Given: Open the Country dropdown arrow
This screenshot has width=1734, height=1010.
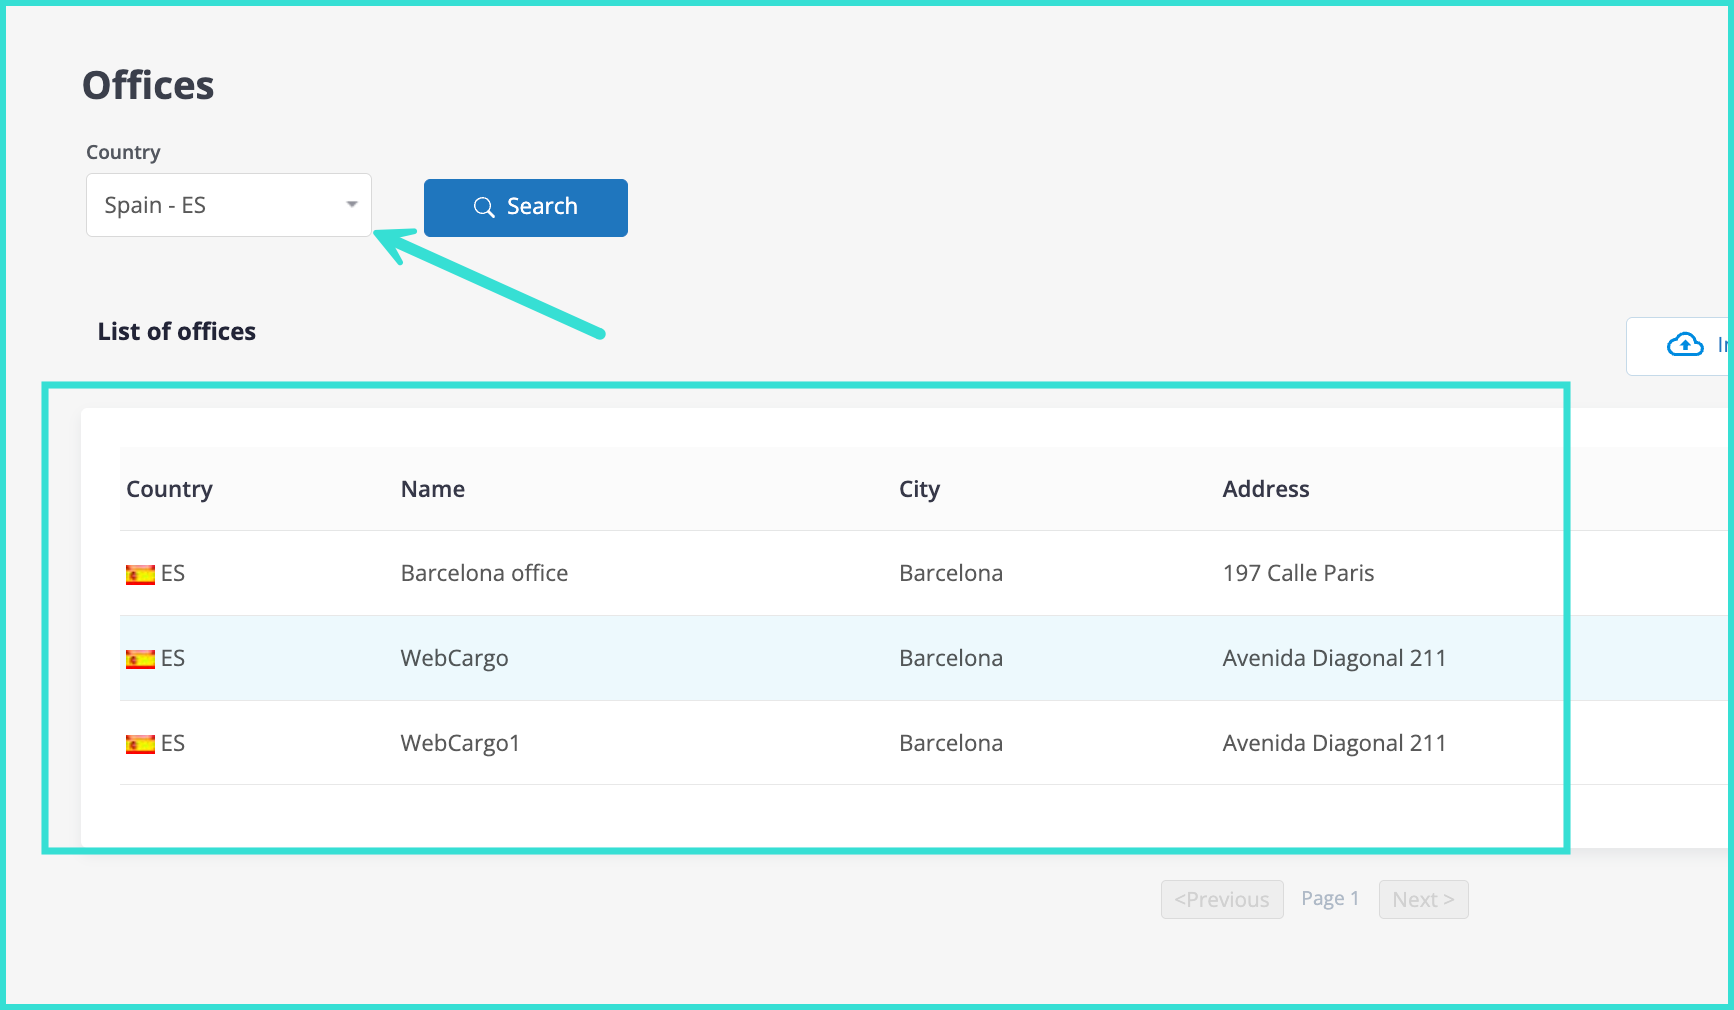Looking at the screenshot, I should click(352, 205).
